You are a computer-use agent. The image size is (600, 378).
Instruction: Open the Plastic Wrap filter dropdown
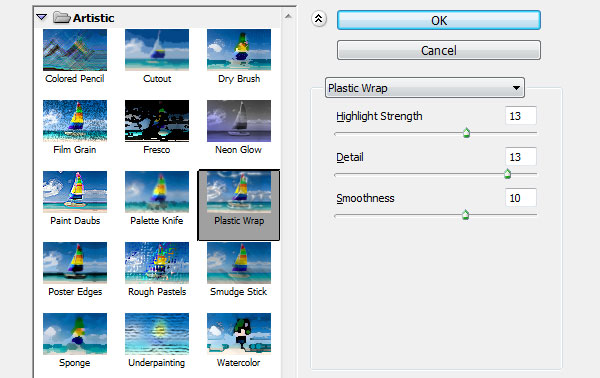tap(425, 88)
